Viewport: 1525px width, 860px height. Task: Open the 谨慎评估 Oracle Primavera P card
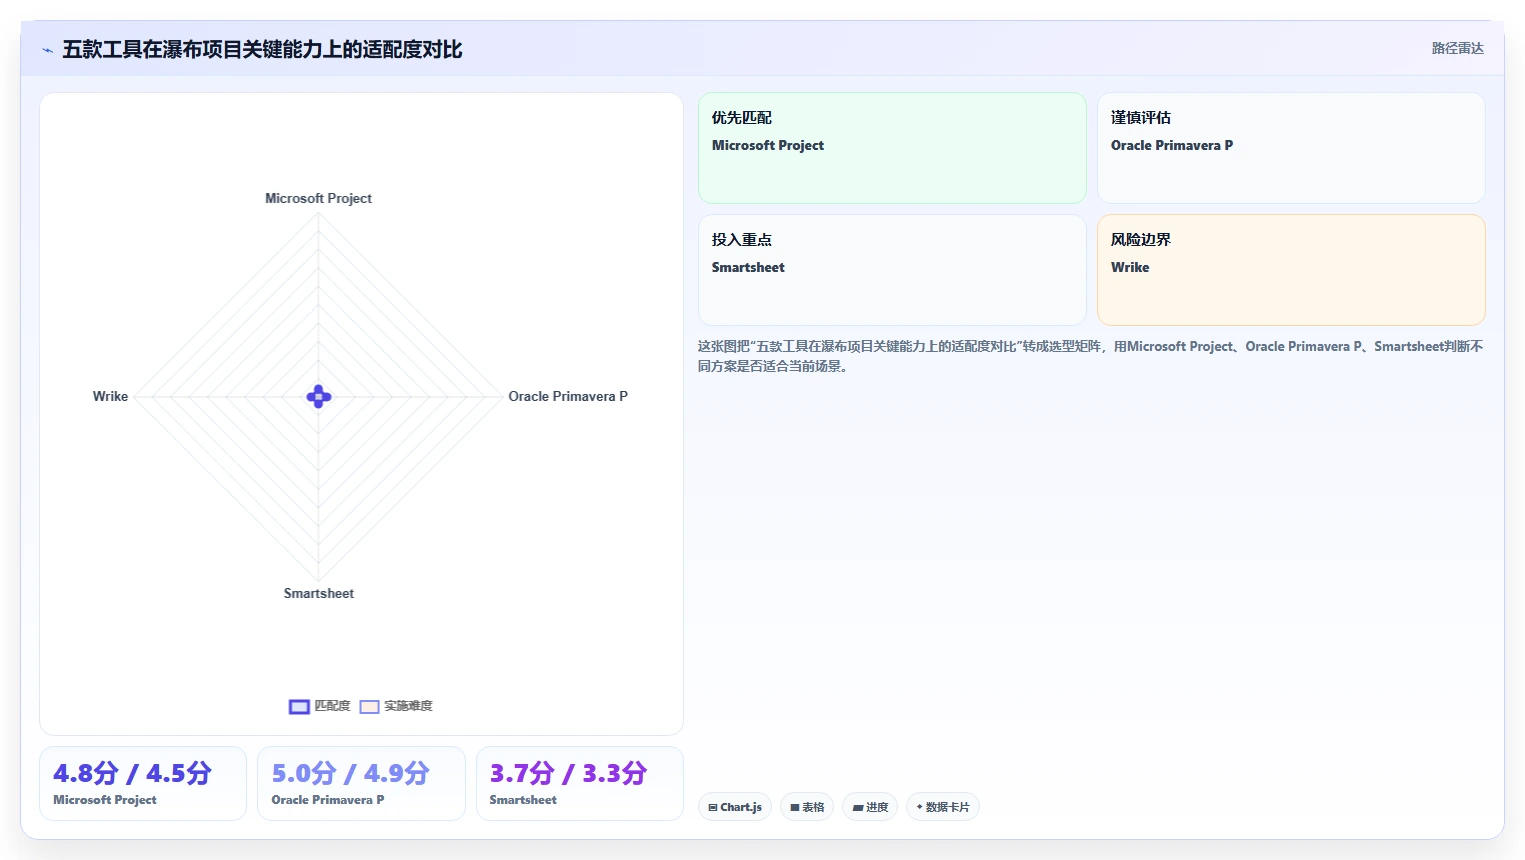click(1291, 148)
